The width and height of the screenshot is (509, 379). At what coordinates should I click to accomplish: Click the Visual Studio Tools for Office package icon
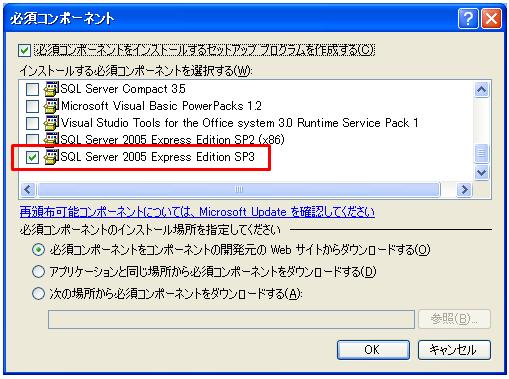(x=51, y=123)
